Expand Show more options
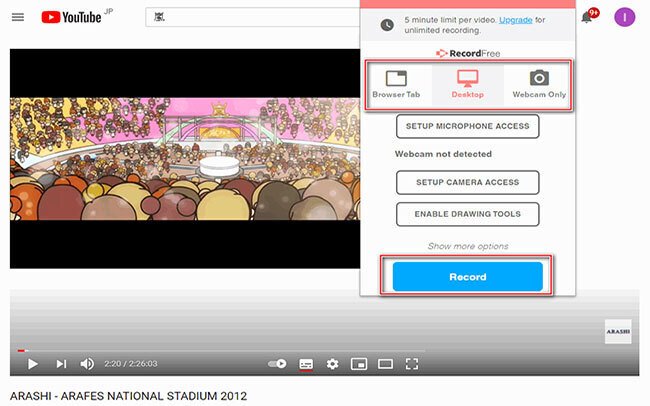650x406 pixels. pyautogui.click(x=468, y=246)
